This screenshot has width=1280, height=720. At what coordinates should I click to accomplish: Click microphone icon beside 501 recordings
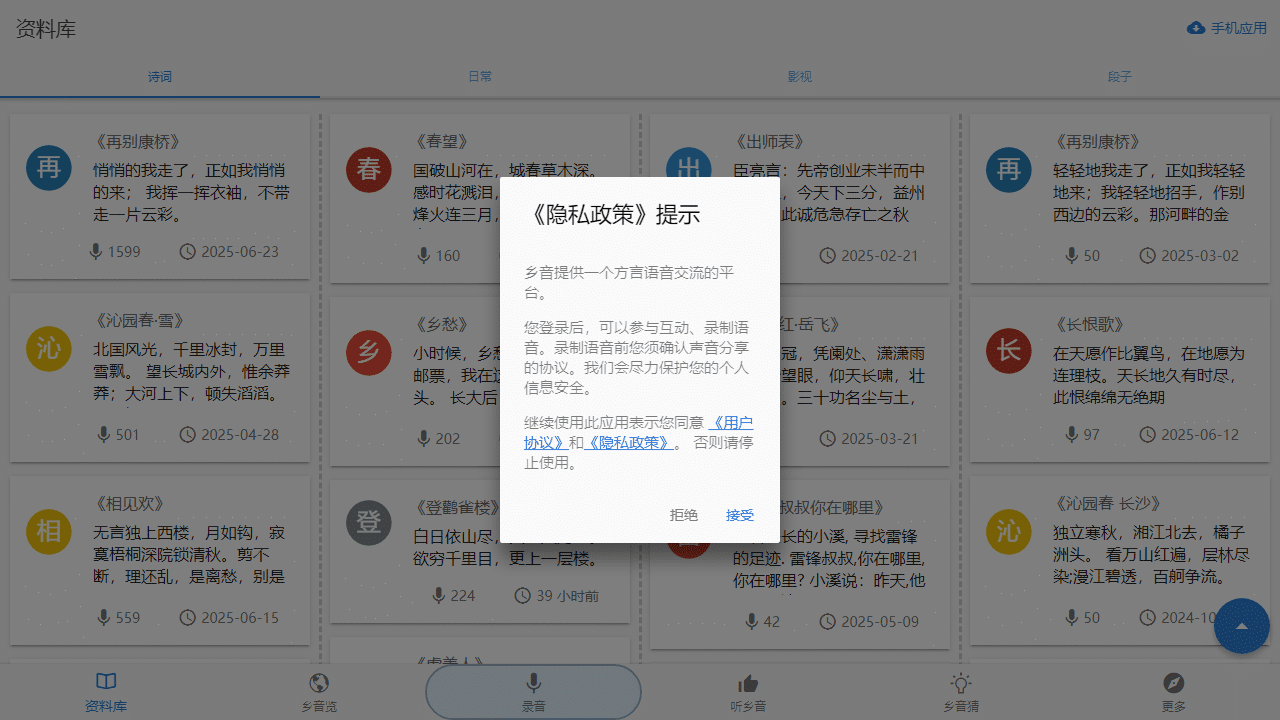(103, 434)
